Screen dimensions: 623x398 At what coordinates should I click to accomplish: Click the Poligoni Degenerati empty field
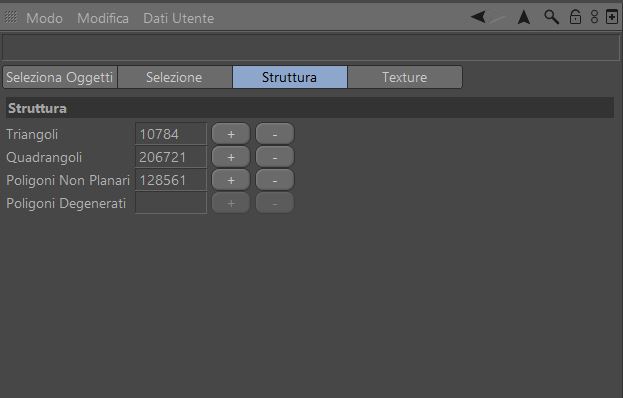tap(171, 203)
